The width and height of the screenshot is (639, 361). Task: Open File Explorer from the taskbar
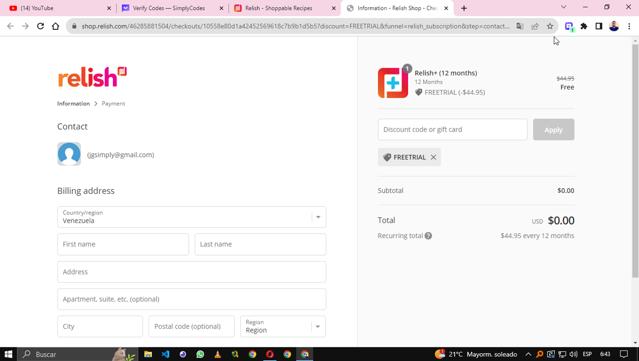[x=148, y=354]
